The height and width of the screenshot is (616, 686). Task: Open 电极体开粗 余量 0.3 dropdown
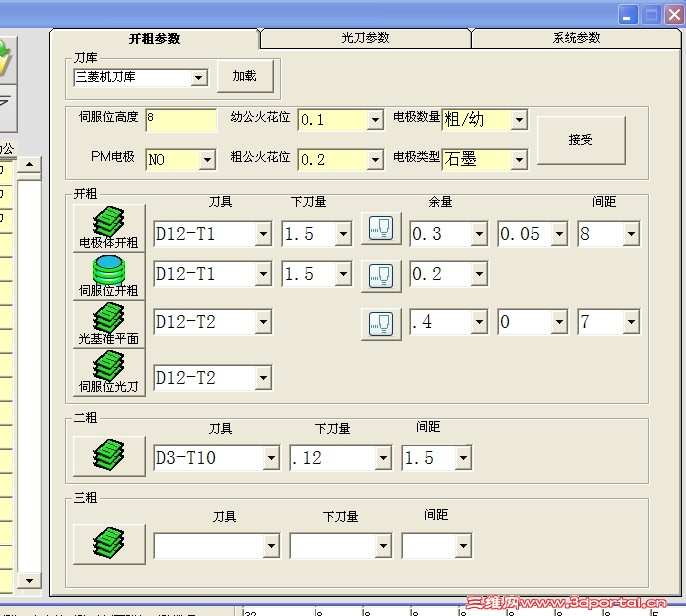point(479,234)
